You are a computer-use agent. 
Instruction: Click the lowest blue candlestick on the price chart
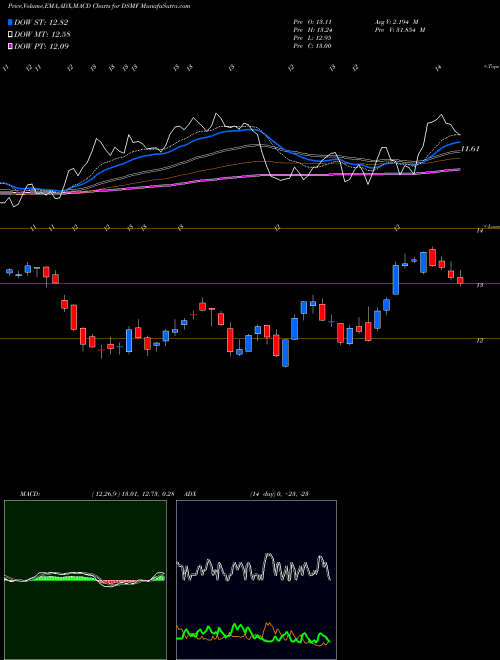click(x=285, y=353)
